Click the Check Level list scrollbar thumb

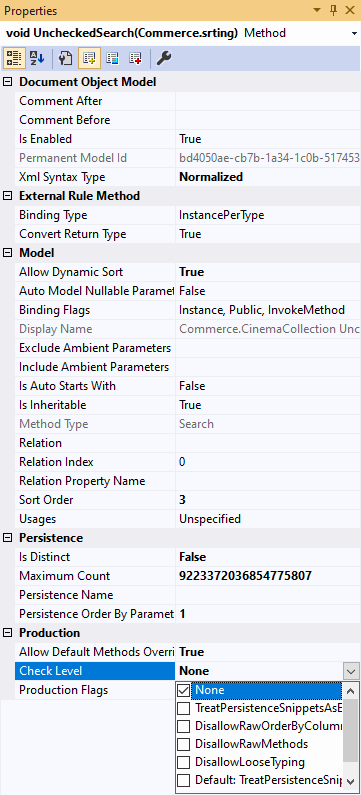click(350, 730)
